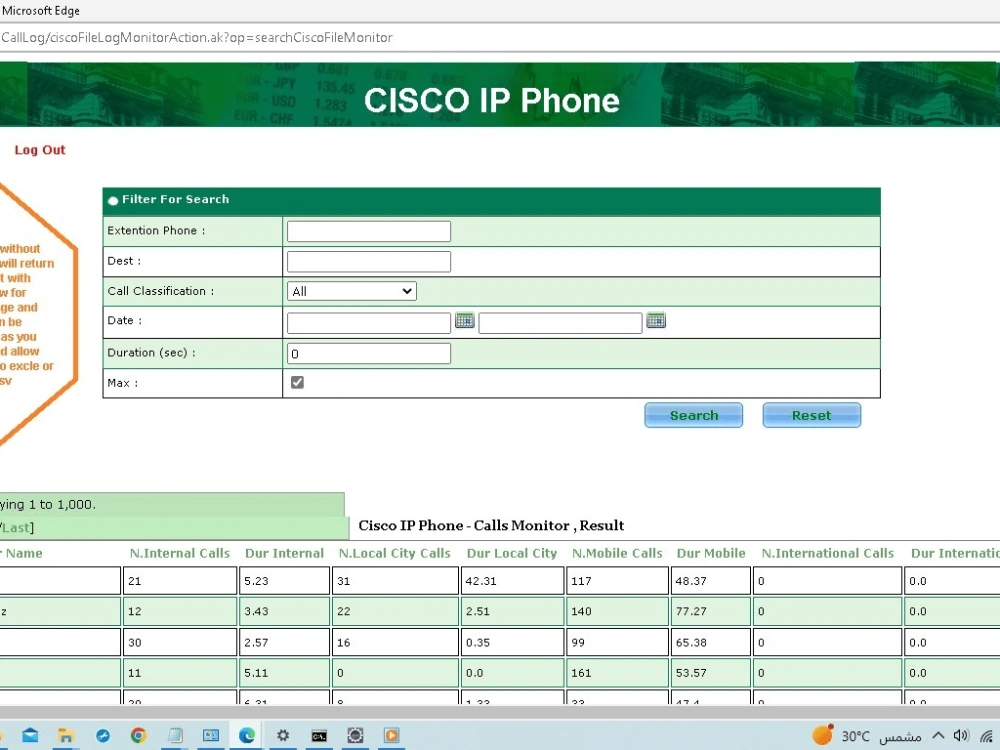The height and width of the screenshot is (750, 1000).
Task: Select the N.Internal Calls cell 30
Action: [180, 642]
